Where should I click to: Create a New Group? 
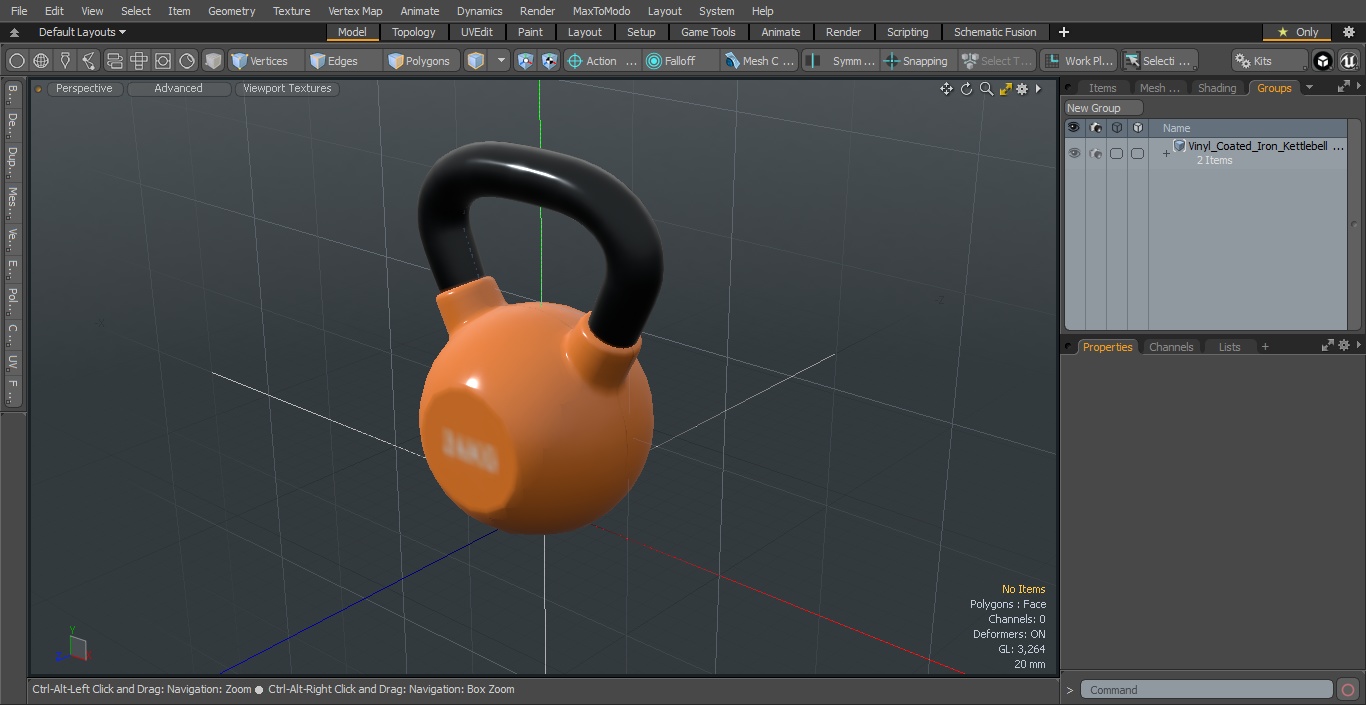[1103, 108]
